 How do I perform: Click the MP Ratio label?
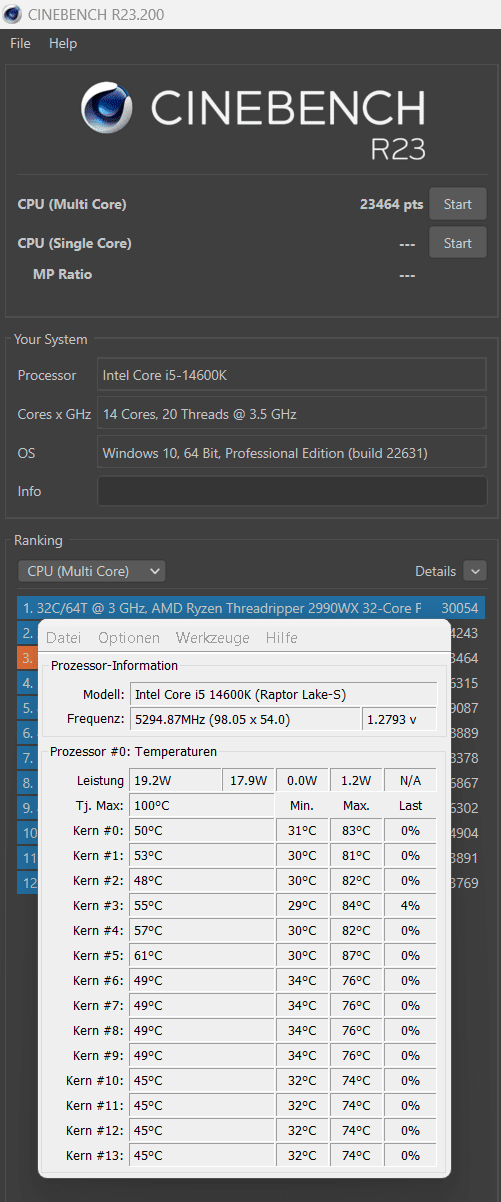point(62,274)
